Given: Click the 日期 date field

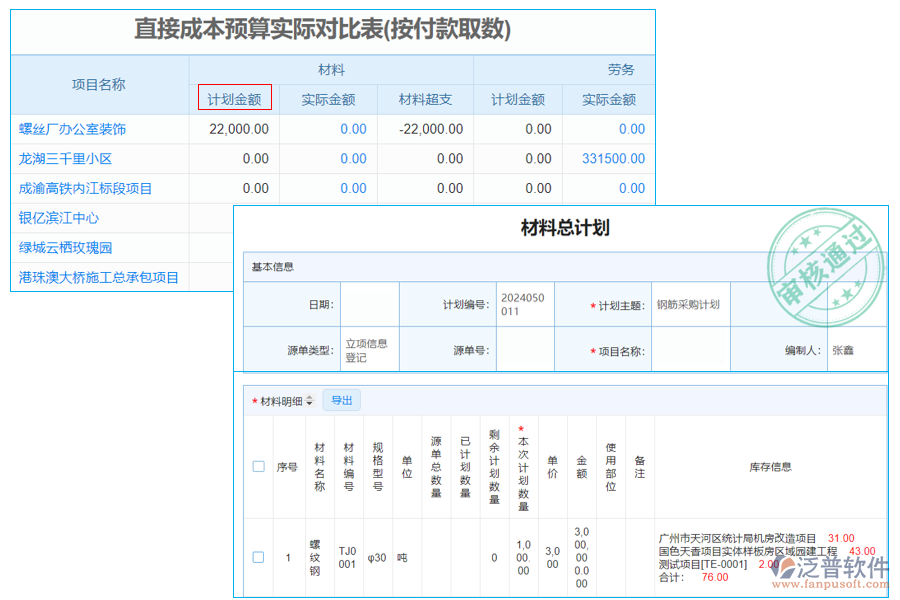Looking at the screenshot, I should [368, 305].
